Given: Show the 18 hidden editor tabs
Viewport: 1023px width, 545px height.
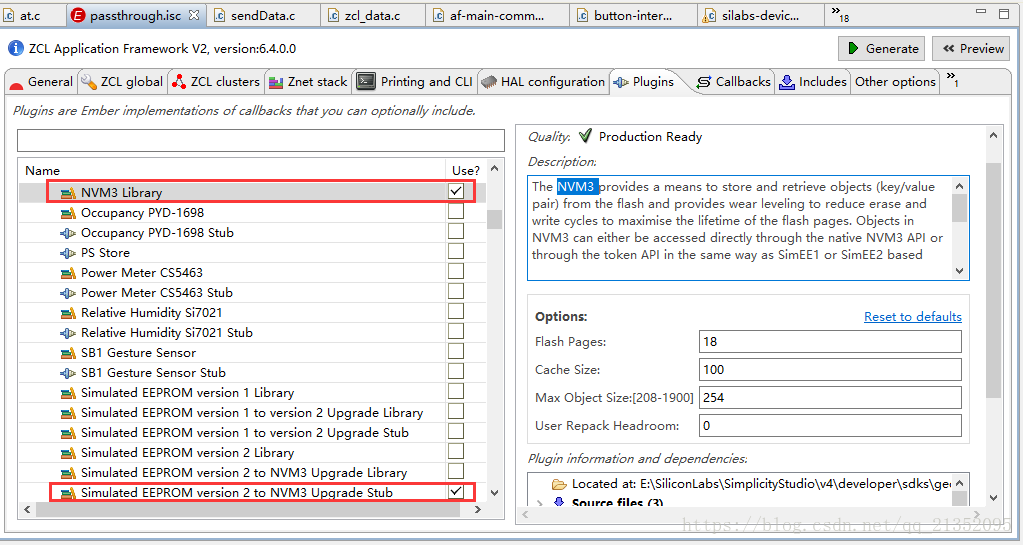Looking at the screenshot, I should click(840, 14).
